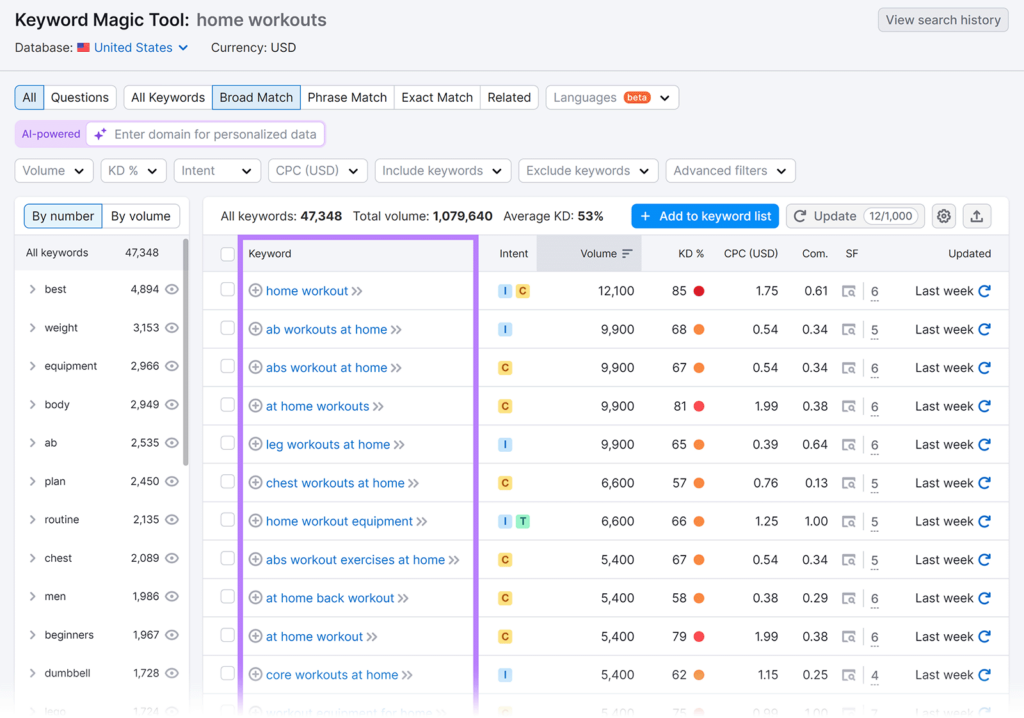Image resolution: width=1024 pixels, height=718 pixels.
Task: Check the home workout row checkbox
Action: (227, 289)
